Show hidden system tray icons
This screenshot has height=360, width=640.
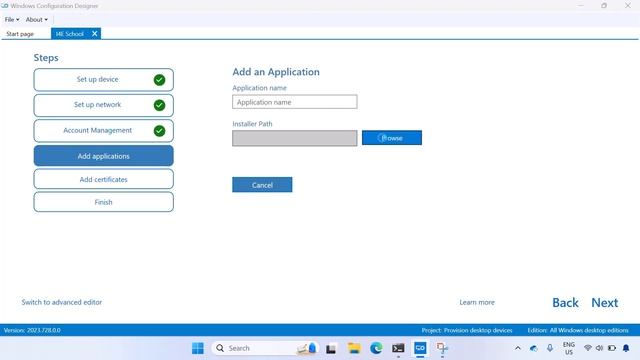(x=518, y=348)
